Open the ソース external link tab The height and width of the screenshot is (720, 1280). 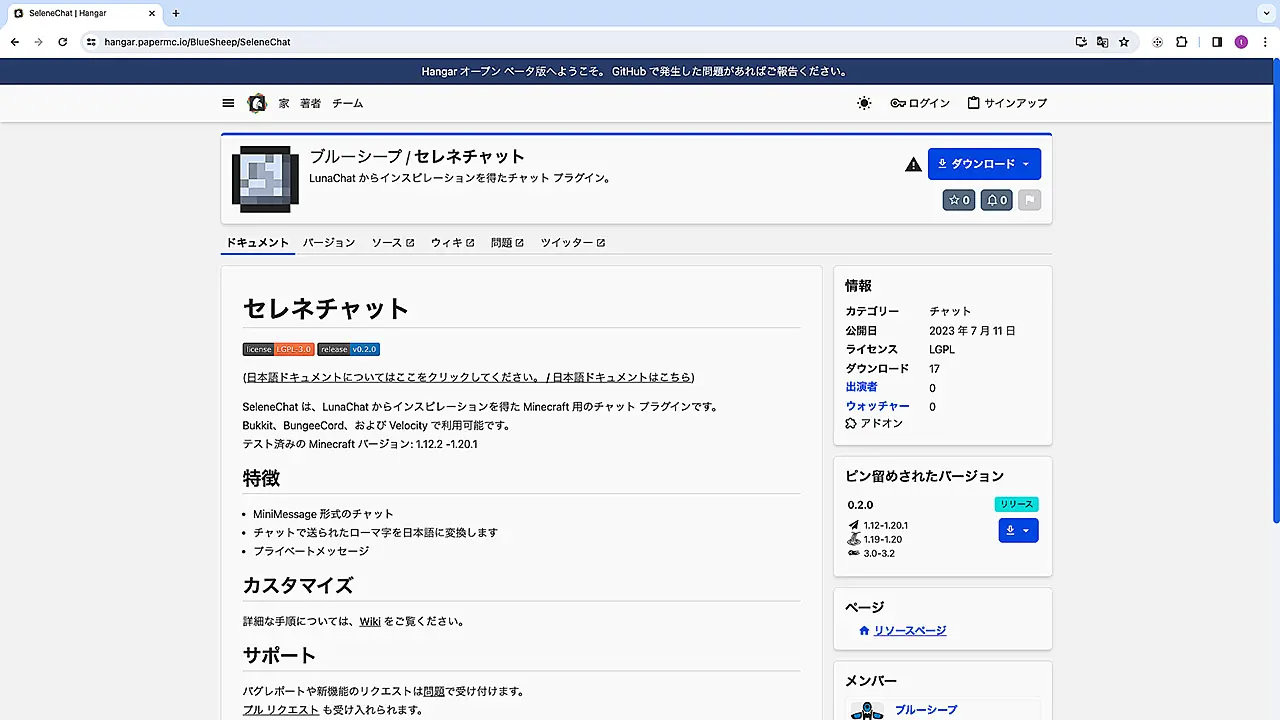coord(392,243)
